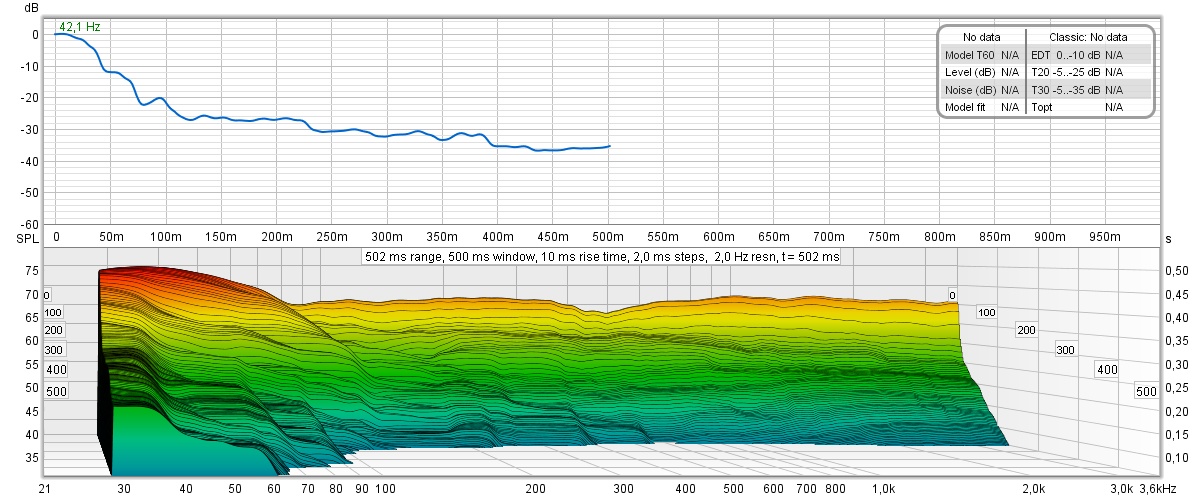This screenshot has width=1200, height=500.
Task: Click the "-60" tick on the dB axis
Action: pos(29,224)
